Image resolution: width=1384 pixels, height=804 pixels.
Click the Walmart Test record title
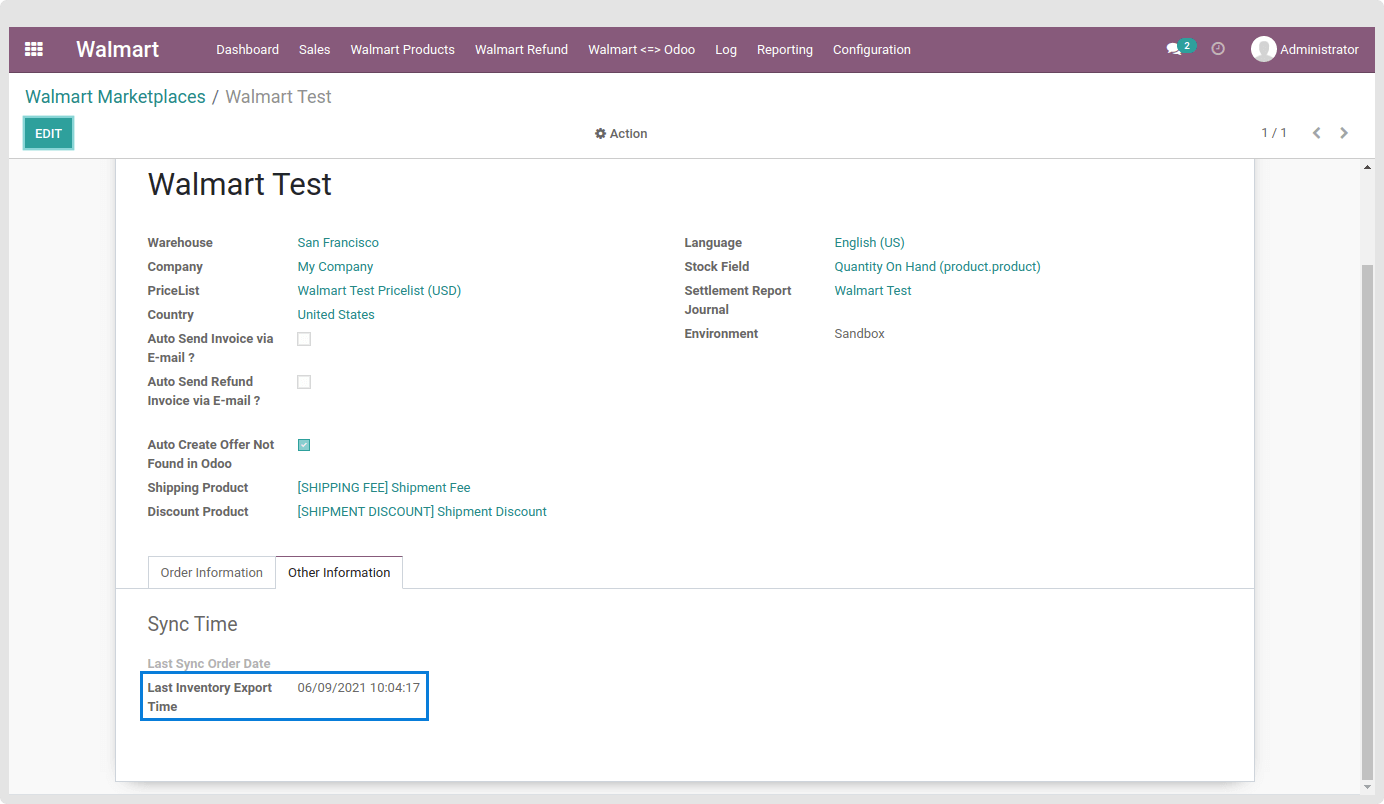(x=240, y=184)
